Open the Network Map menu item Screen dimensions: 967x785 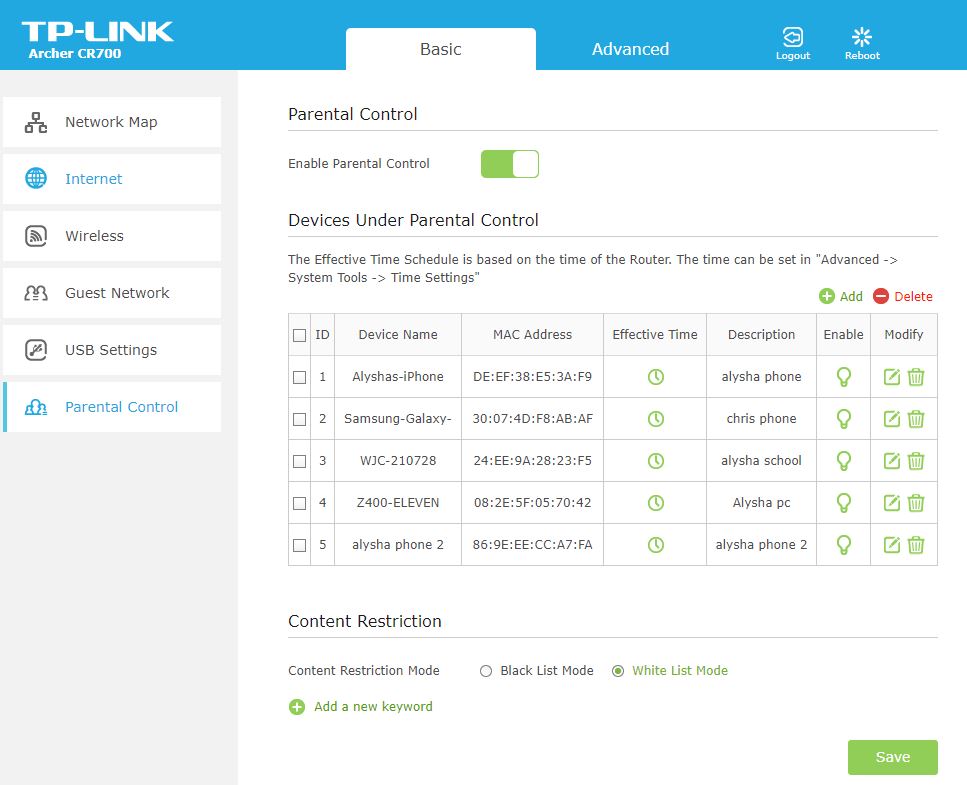pos(111,122)
